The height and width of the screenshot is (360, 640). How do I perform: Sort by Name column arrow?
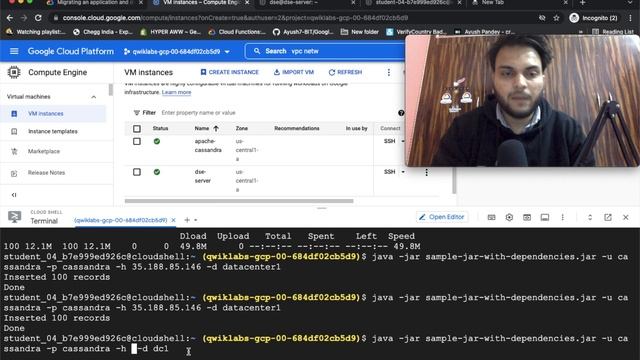216,128
